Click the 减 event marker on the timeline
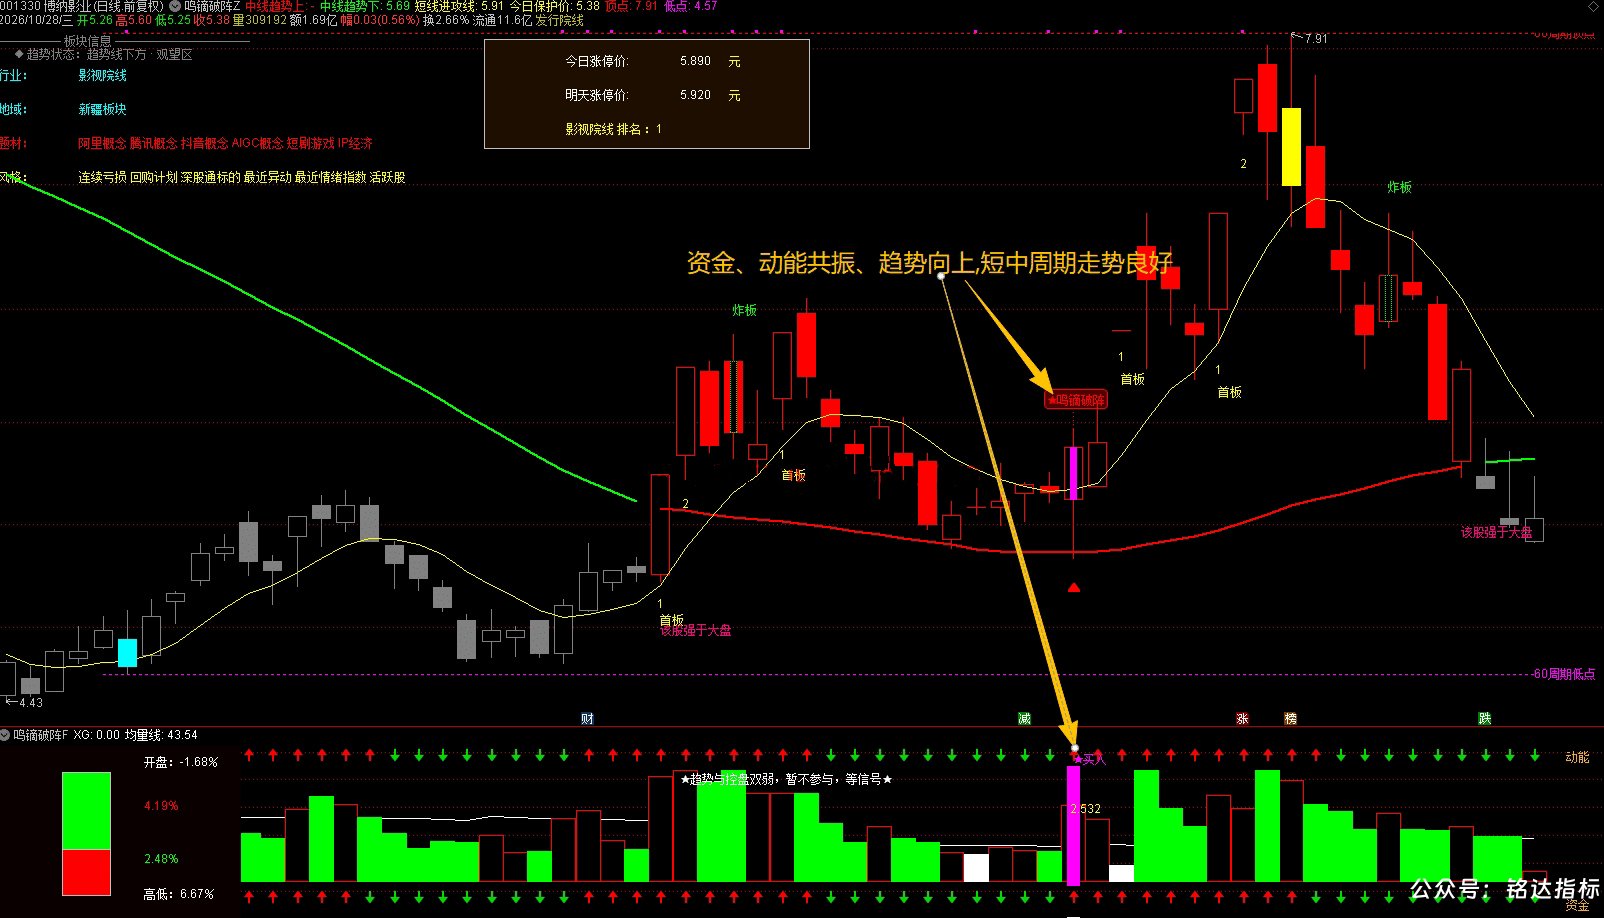The height and width of the screenshot is (918, 1604). (1024, 719)
